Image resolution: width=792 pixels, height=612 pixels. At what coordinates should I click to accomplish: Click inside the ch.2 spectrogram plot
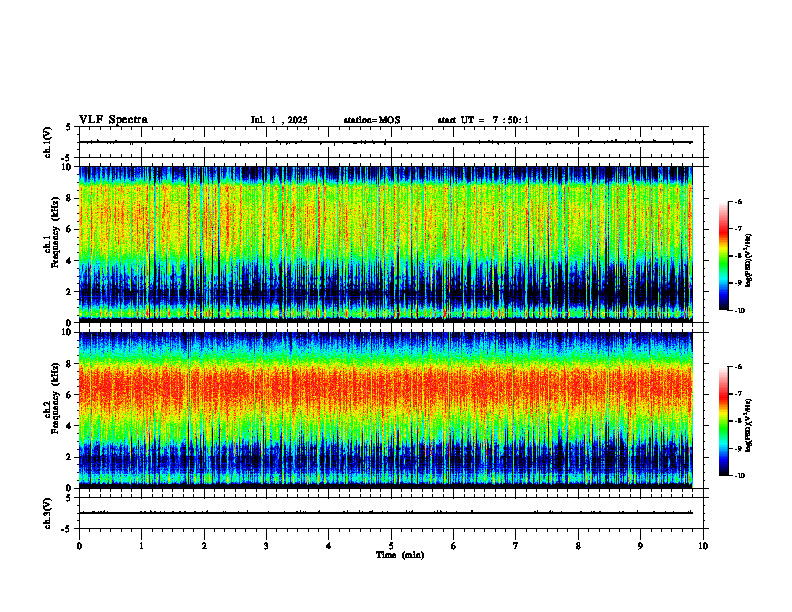pos(386,410)
